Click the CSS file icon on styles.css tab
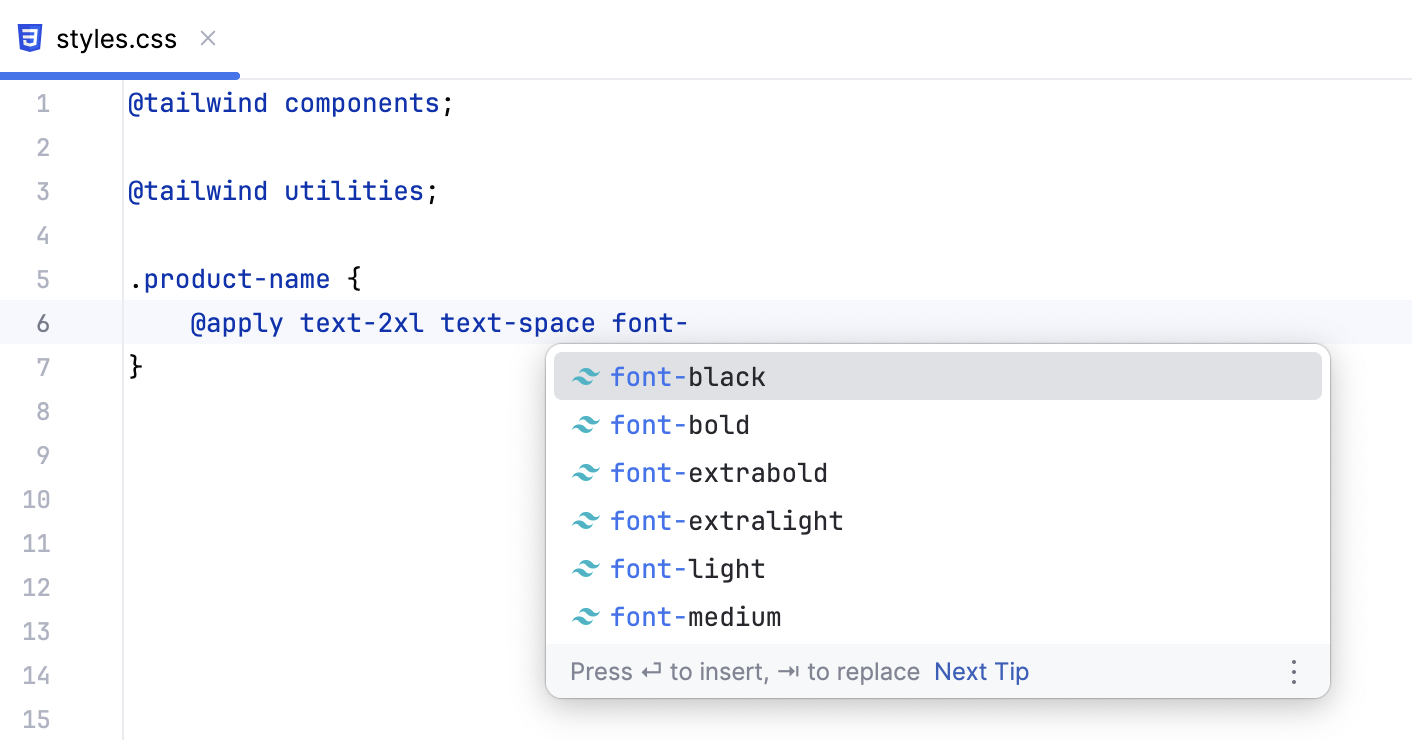This screenshot has width=1412, height=740. pos(31,39)
